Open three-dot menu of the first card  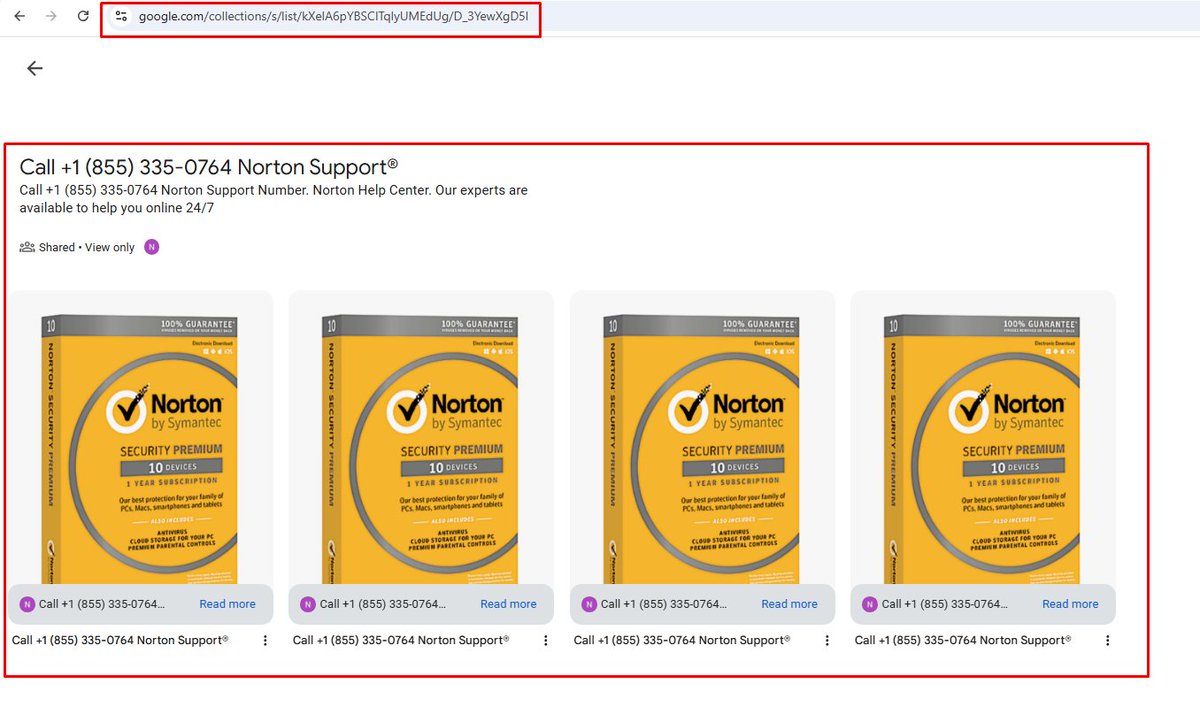265,640
